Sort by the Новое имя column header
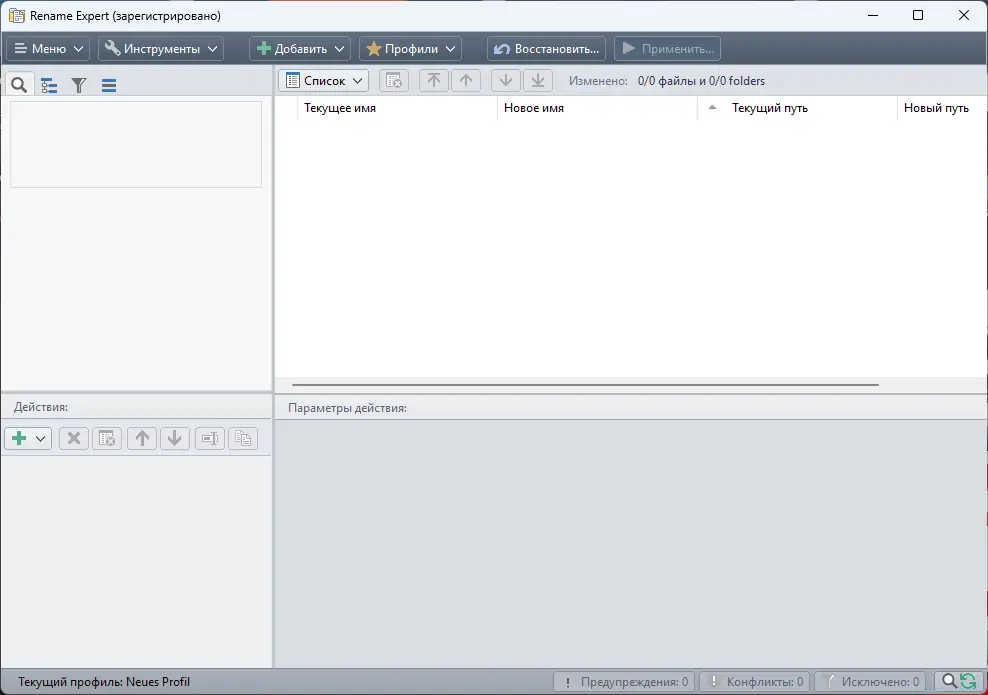 (x=597, y=108)
